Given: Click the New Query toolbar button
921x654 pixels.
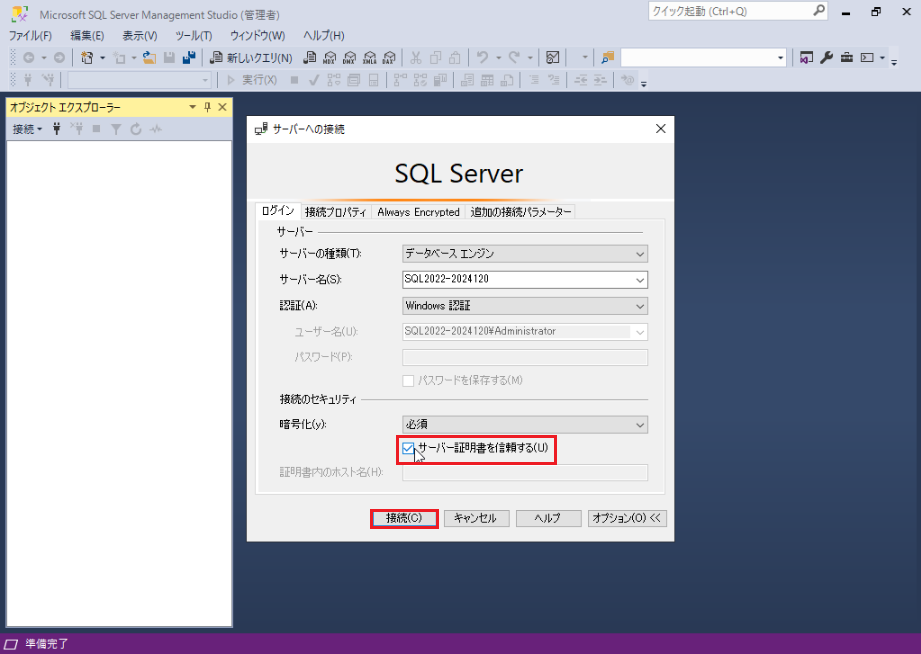Looking at the screenshot, I should [251, 58].
